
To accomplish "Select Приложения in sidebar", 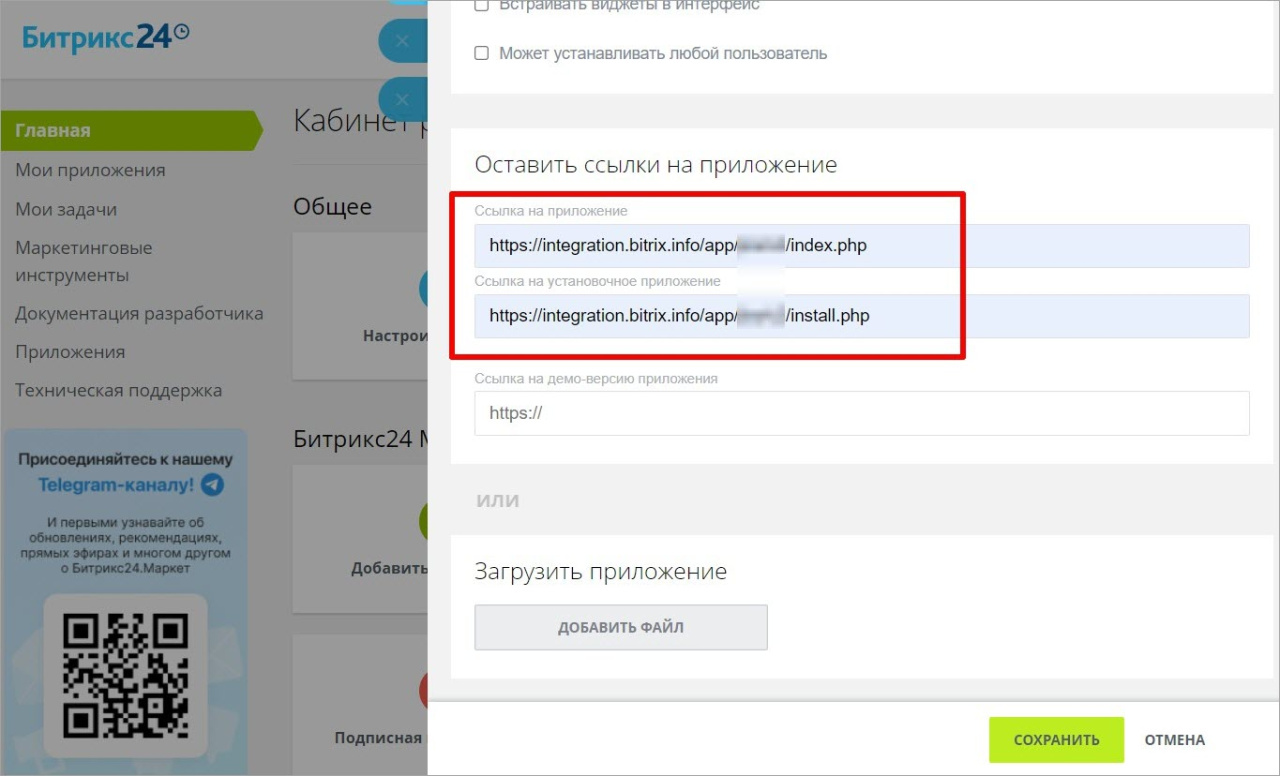I will click(x=70, y=352).
